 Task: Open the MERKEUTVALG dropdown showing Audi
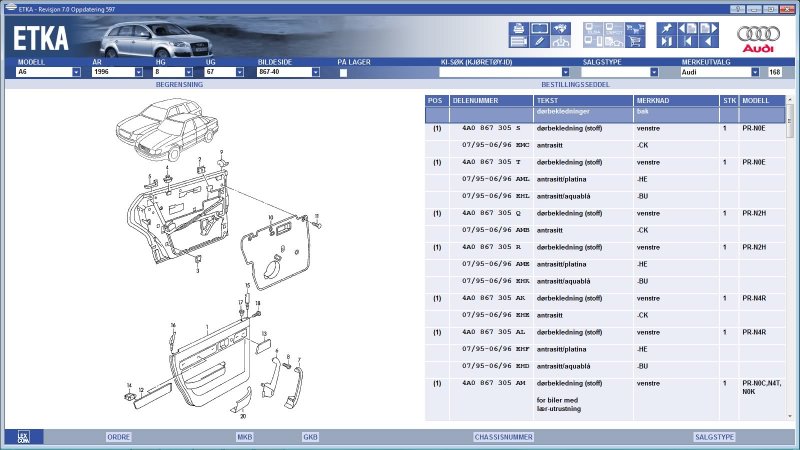[757, 73]
